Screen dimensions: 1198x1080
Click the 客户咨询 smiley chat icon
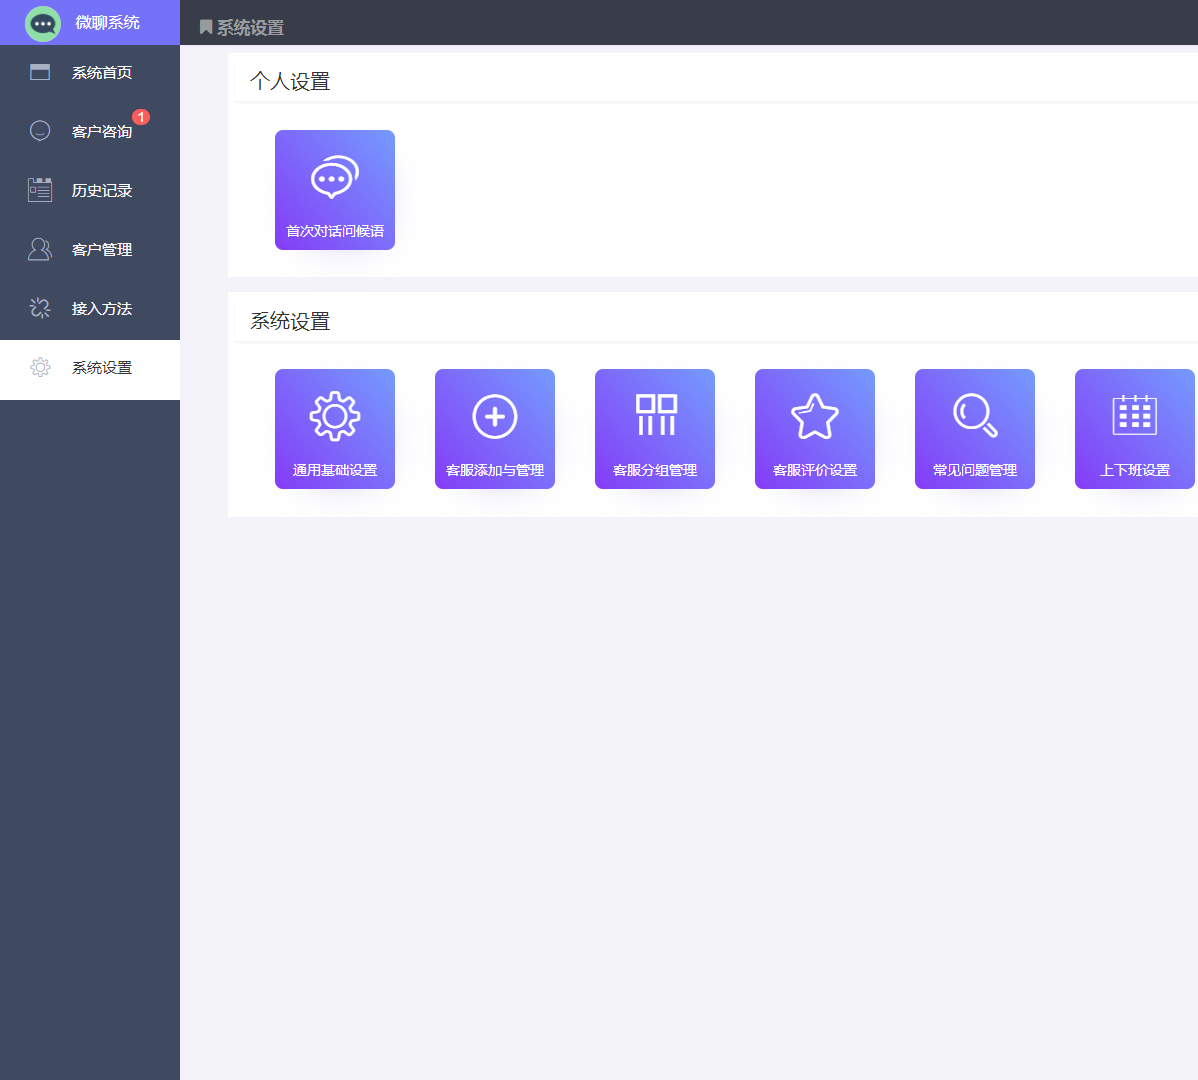(40, 131)
